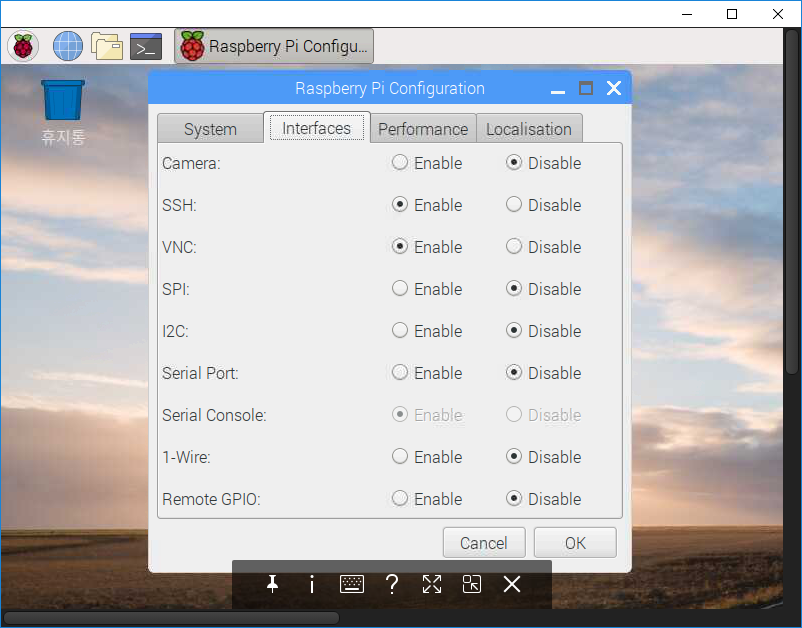The image size is (802, 628).
Task: Show VNC connection information icon
Action: click(312, 584)
